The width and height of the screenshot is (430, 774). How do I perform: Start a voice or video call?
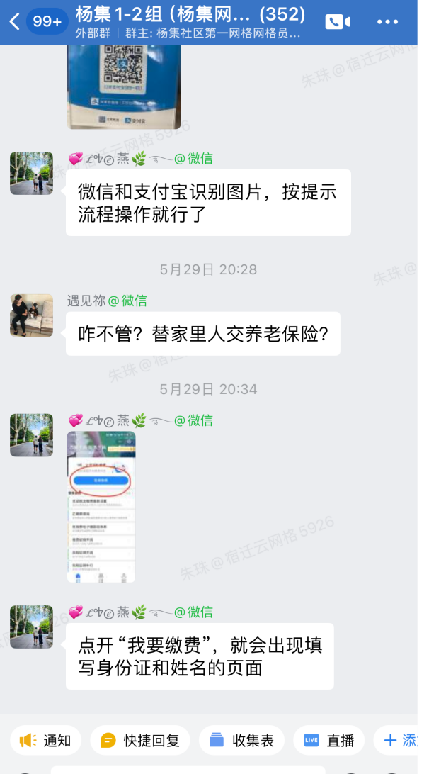pos(338,22)
